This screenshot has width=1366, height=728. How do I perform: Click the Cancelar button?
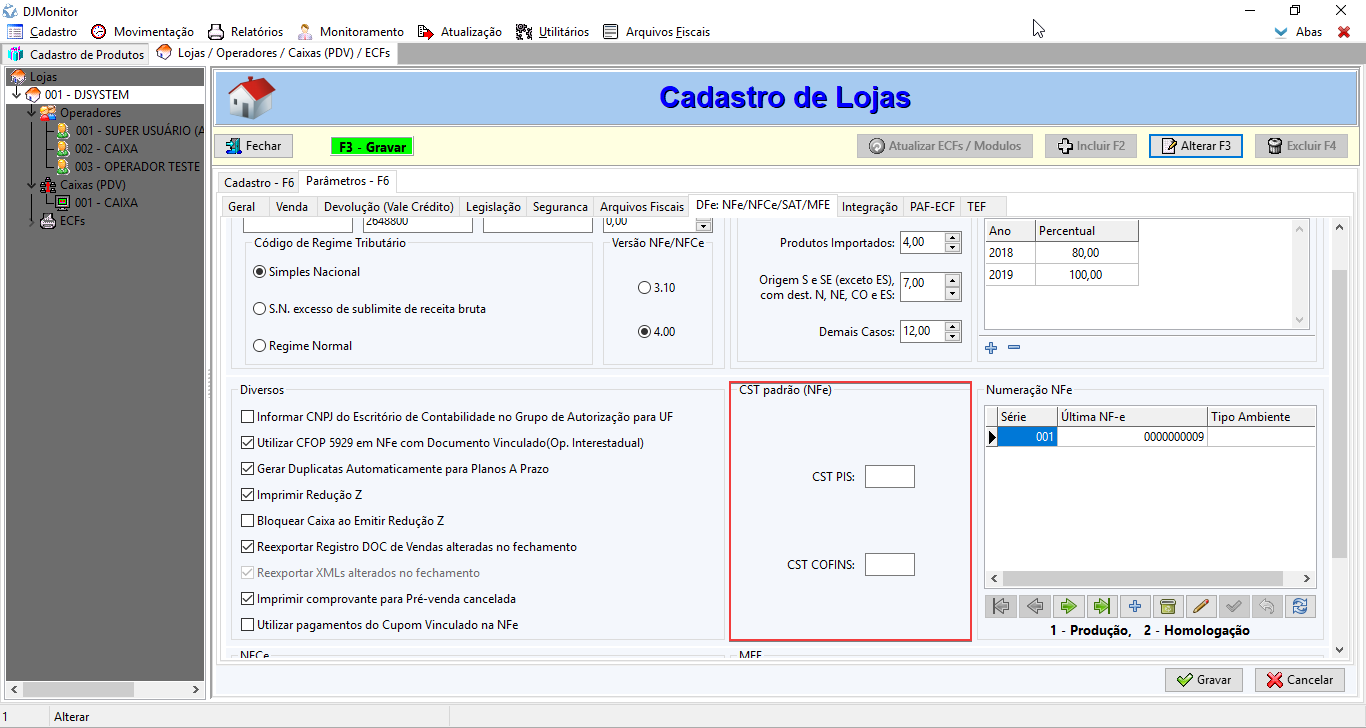[x=1300, y=680]
